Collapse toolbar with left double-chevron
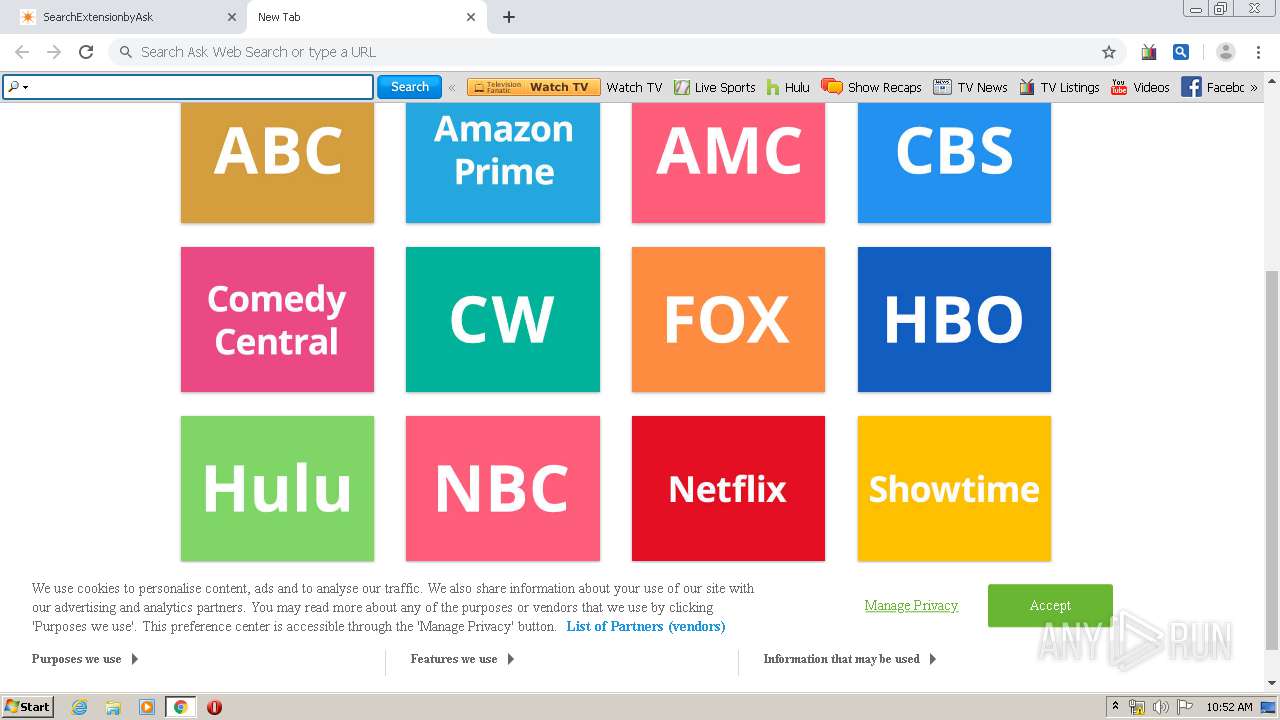The height and width of the screenshot is (720, 1280). pos(452,87)
